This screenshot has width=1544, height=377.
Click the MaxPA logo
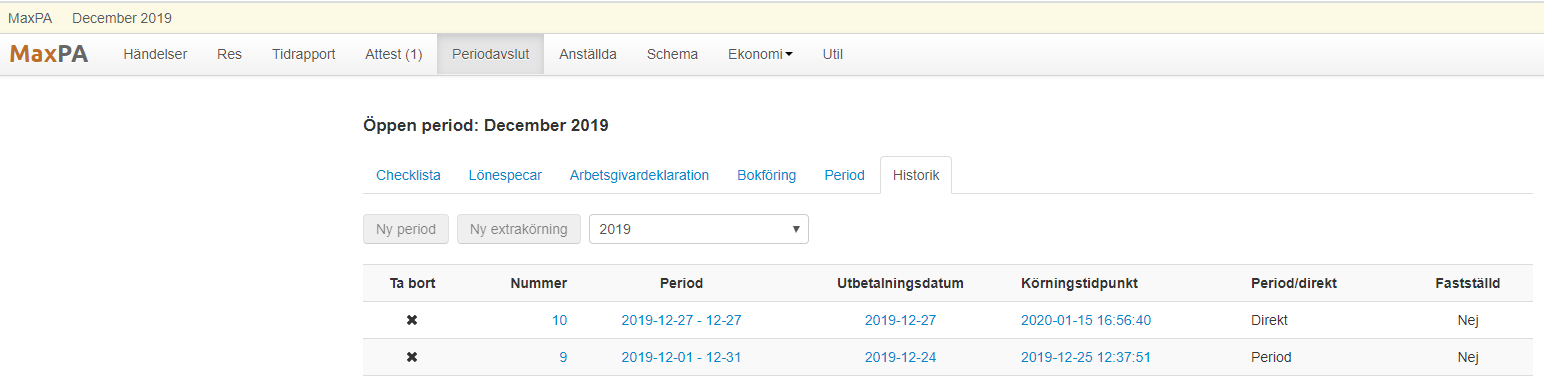49,54
